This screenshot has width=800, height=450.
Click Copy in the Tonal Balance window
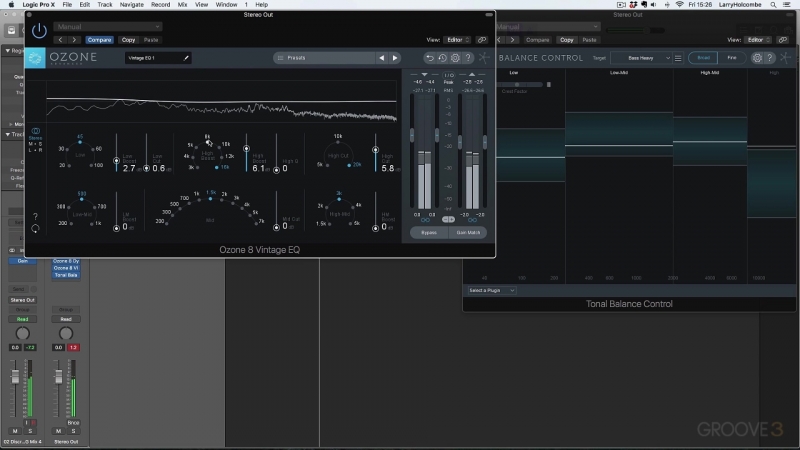pos(566,40)
